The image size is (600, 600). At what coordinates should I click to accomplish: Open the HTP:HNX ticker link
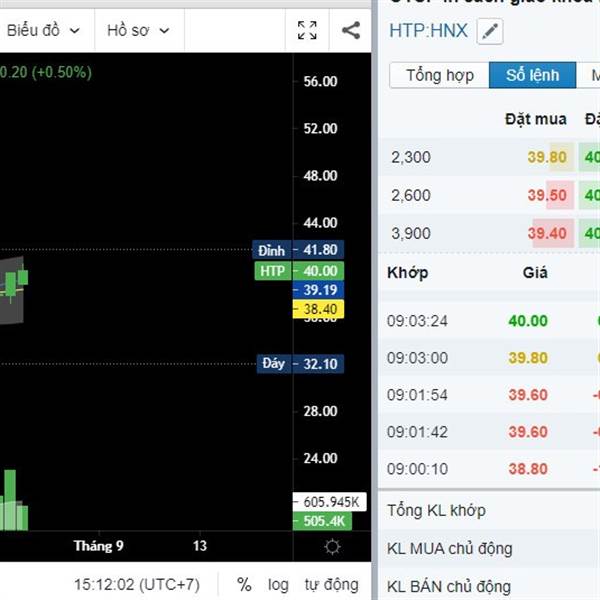pyautogui.click(x=428, y=31)
